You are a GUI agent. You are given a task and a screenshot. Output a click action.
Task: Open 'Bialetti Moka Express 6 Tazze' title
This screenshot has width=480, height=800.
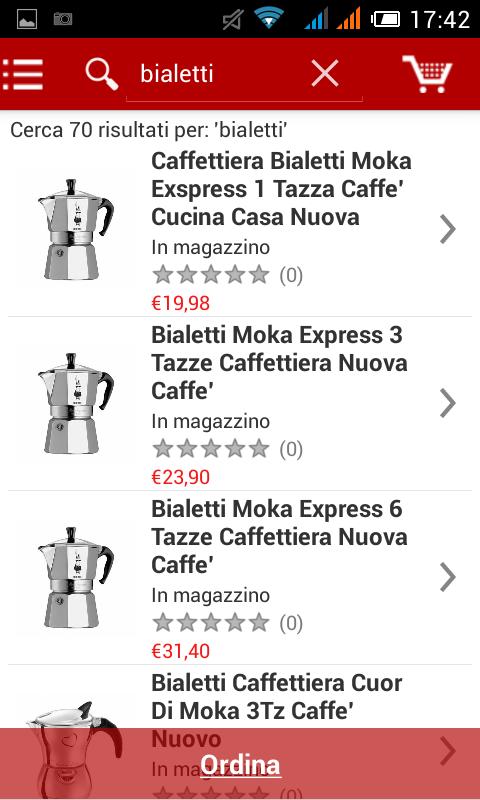[279, 537]
